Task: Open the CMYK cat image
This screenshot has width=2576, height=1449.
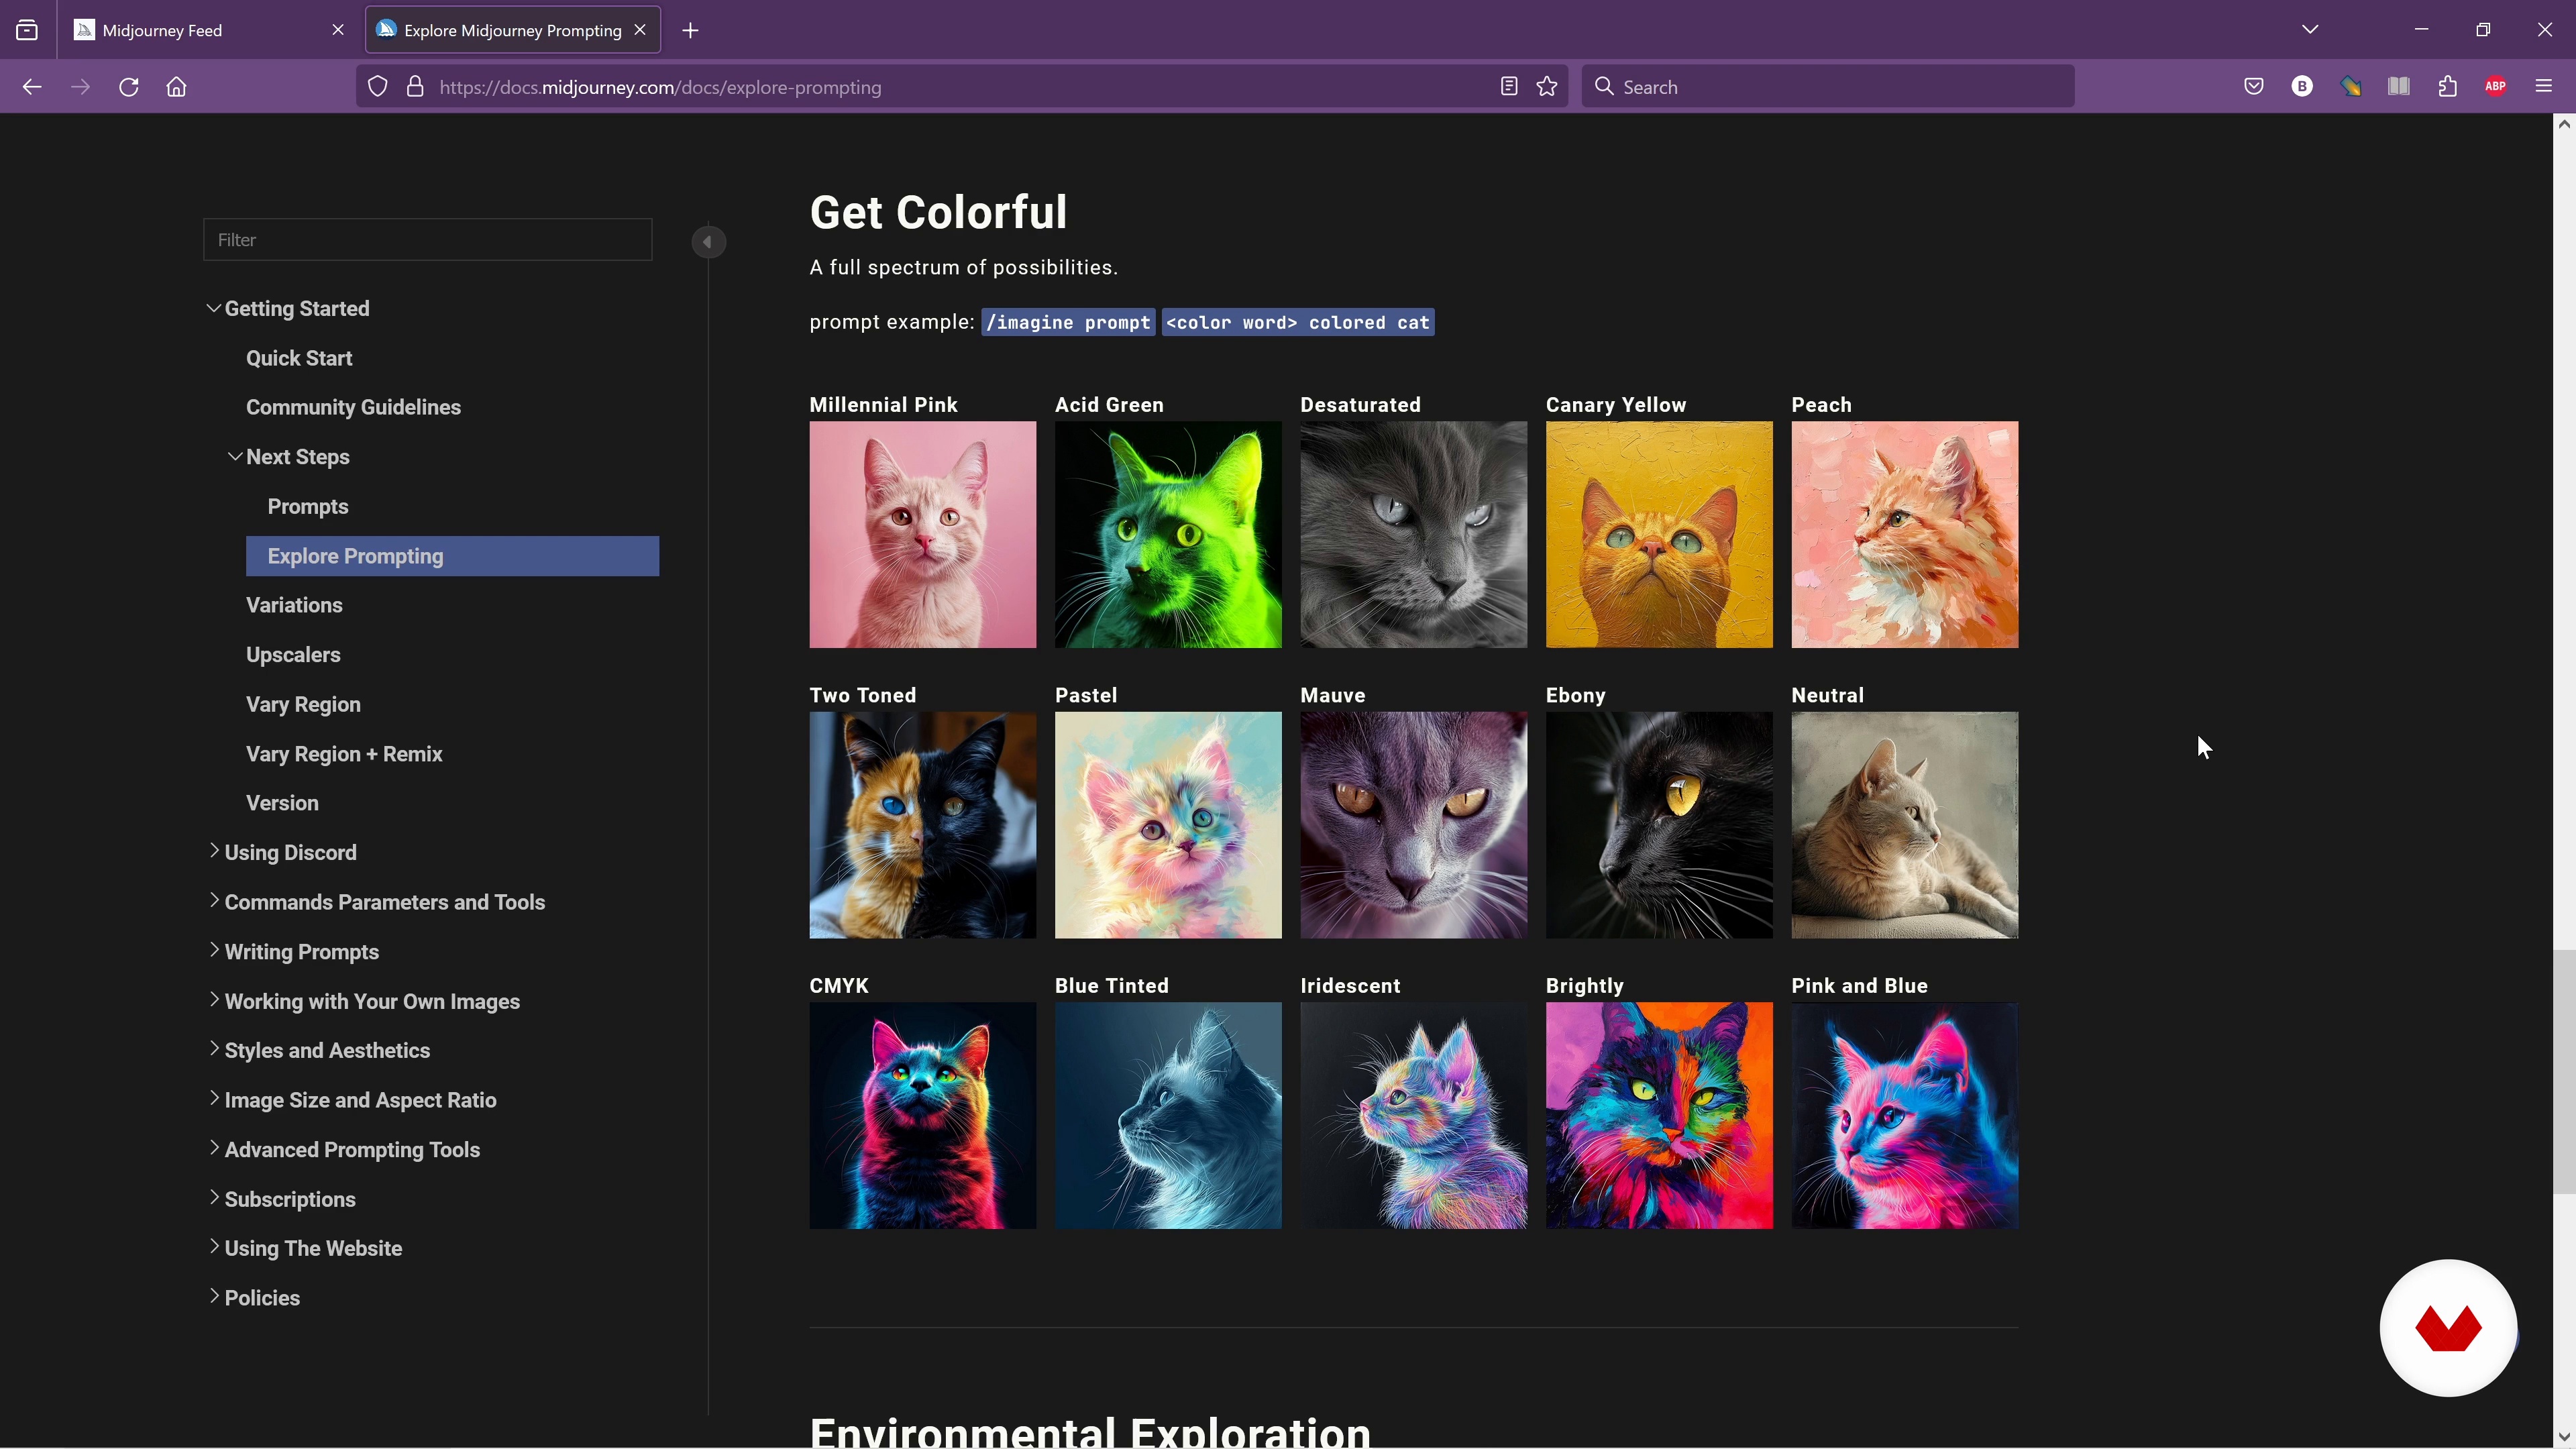Action: (922, 1116)
